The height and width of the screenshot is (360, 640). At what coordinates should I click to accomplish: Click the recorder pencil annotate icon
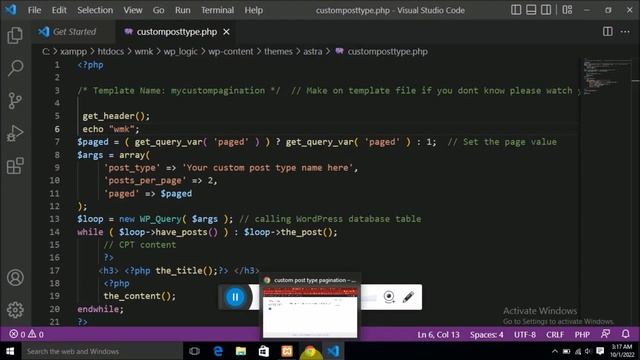[408, 297]
